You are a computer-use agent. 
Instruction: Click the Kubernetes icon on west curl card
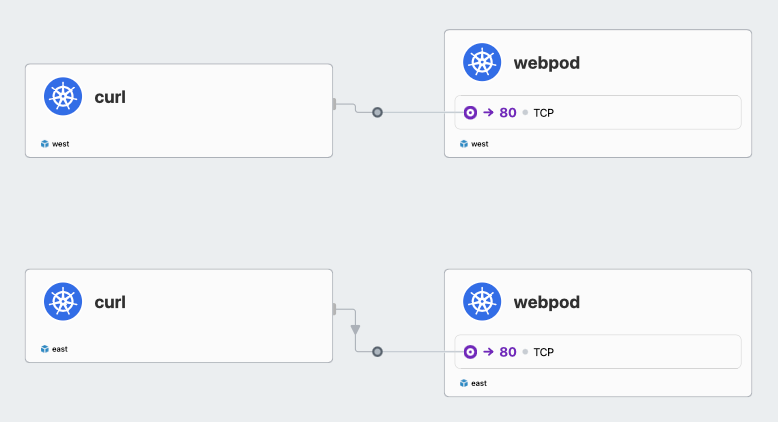(x=63, y=96)
